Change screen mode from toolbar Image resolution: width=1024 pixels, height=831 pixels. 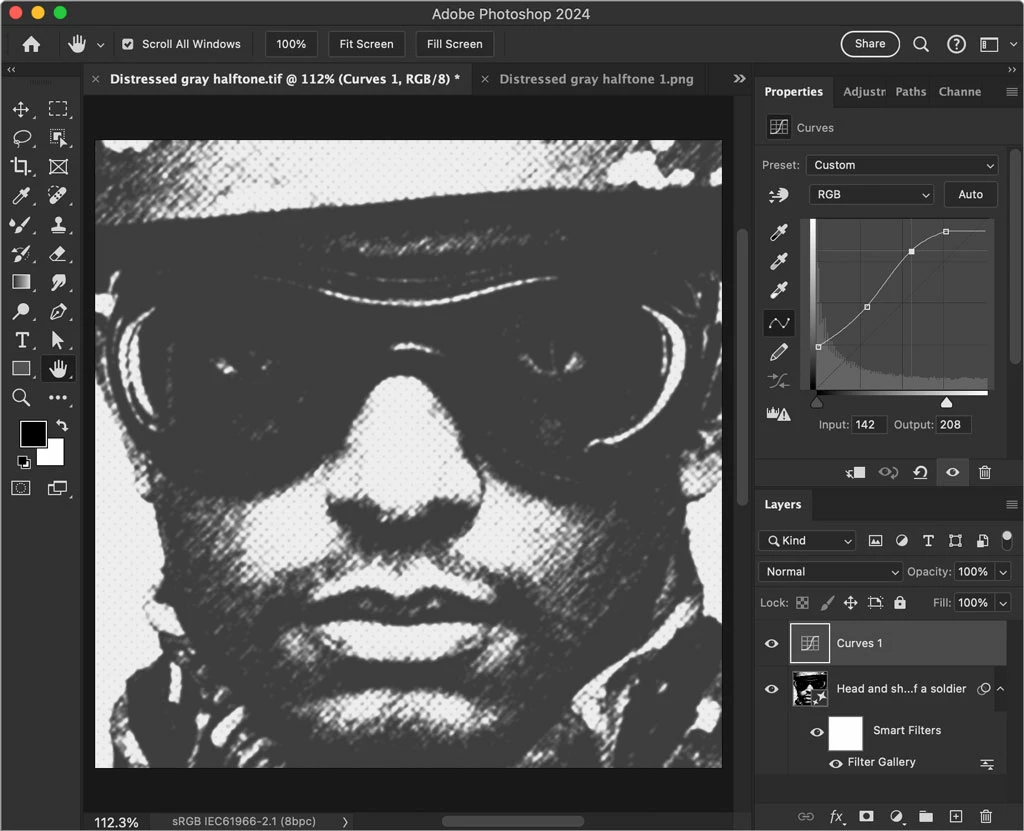[58, 488]
